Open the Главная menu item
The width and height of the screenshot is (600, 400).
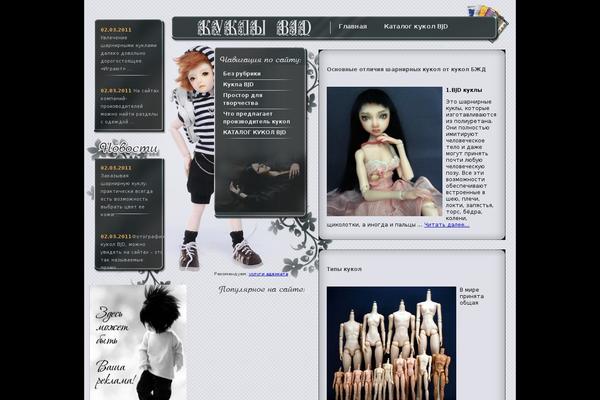(x=352, y=26)
